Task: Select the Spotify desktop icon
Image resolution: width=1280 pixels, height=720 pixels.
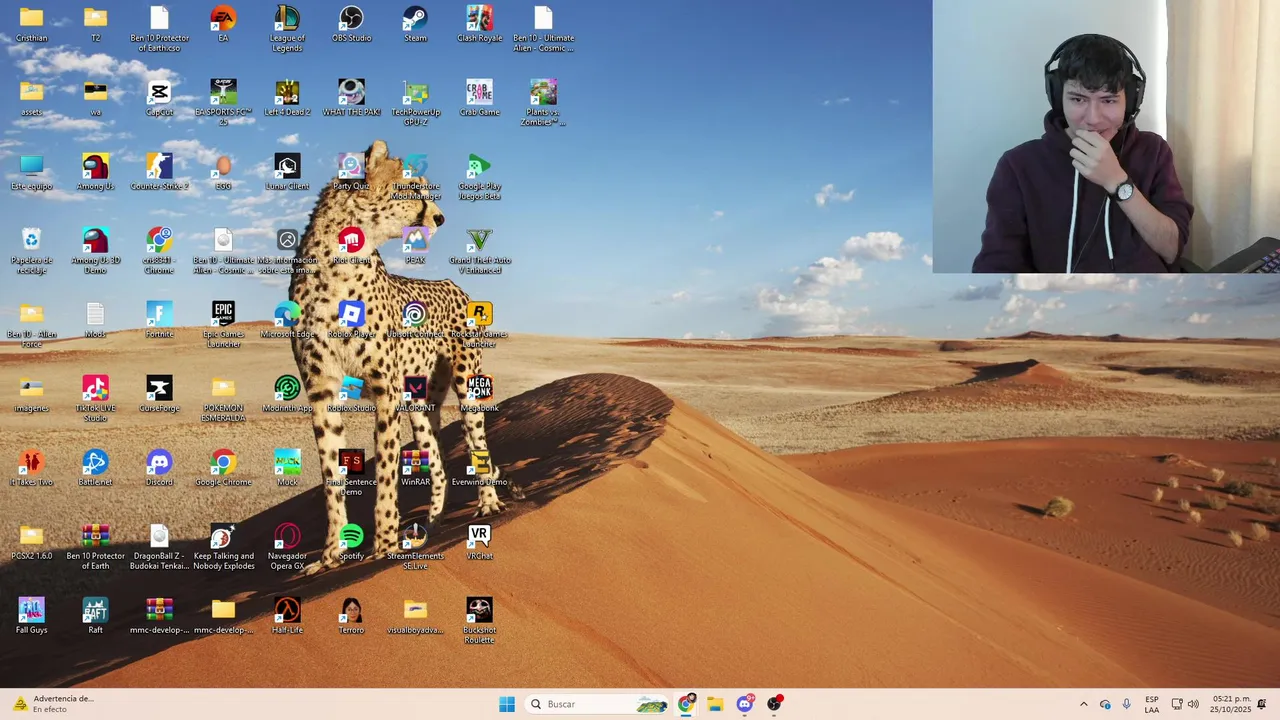Action: pos(351,542)
